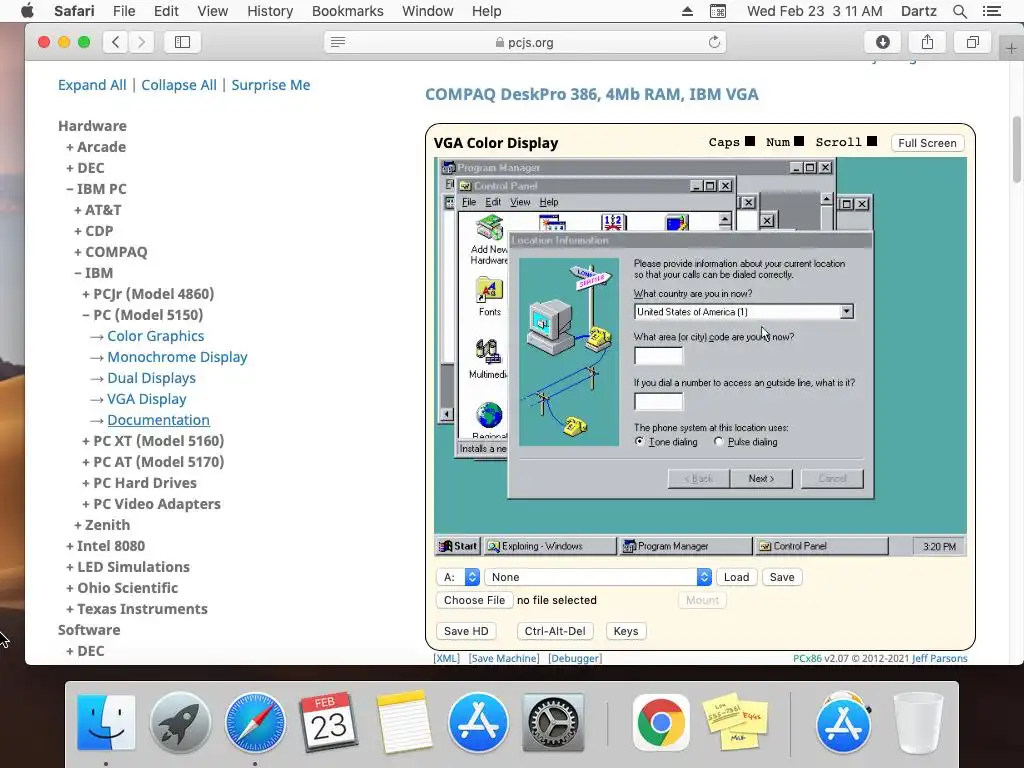Click the outside line number field
The height and width of the screenshot is (768, 1024).
pyautogui.click(x=658, y=401)
